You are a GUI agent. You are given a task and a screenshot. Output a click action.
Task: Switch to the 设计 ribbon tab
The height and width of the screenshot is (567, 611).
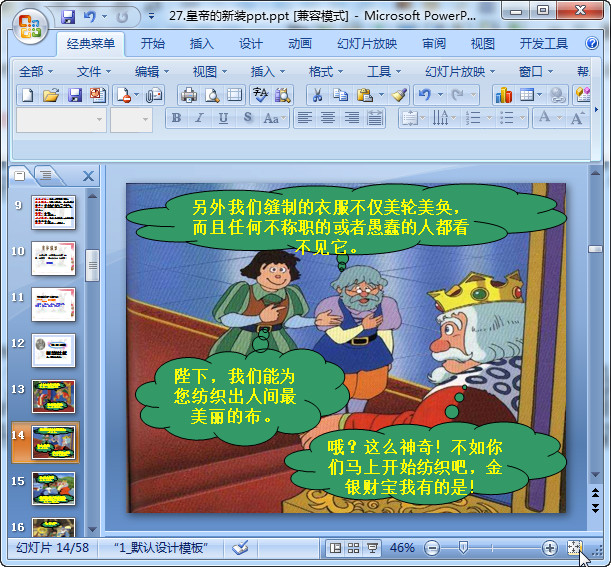point(251,43)
